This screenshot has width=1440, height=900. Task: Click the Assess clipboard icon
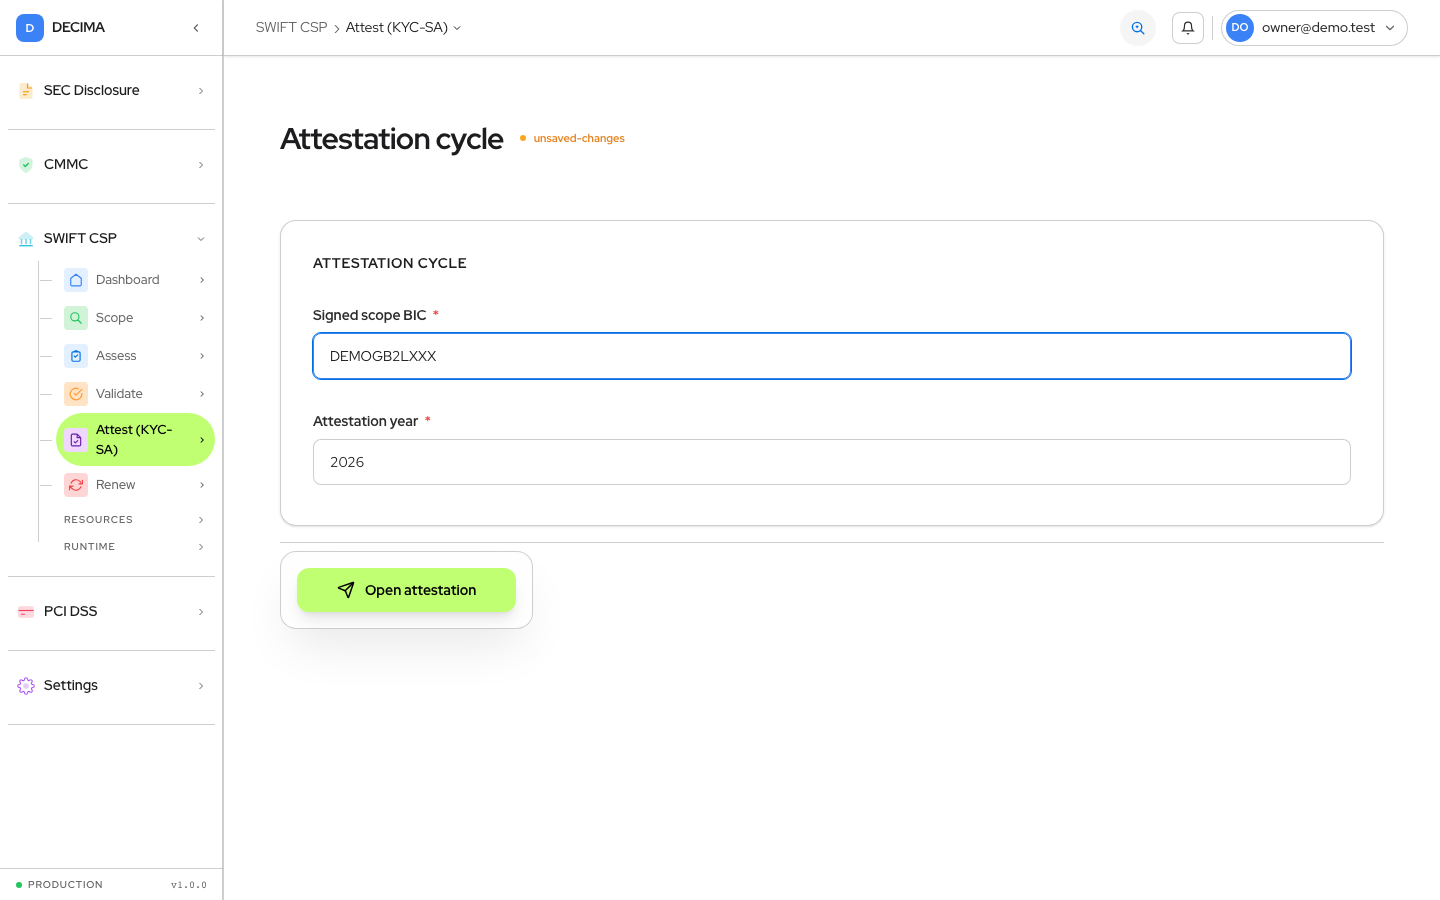click(76, 356)
